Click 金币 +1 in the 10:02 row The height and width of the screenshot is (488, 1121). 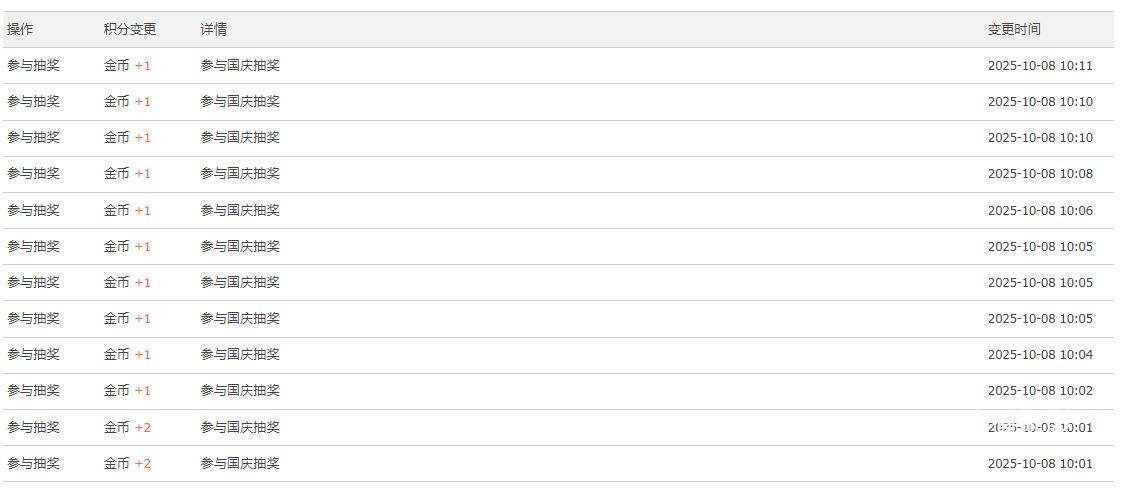[x=127, y=390]
